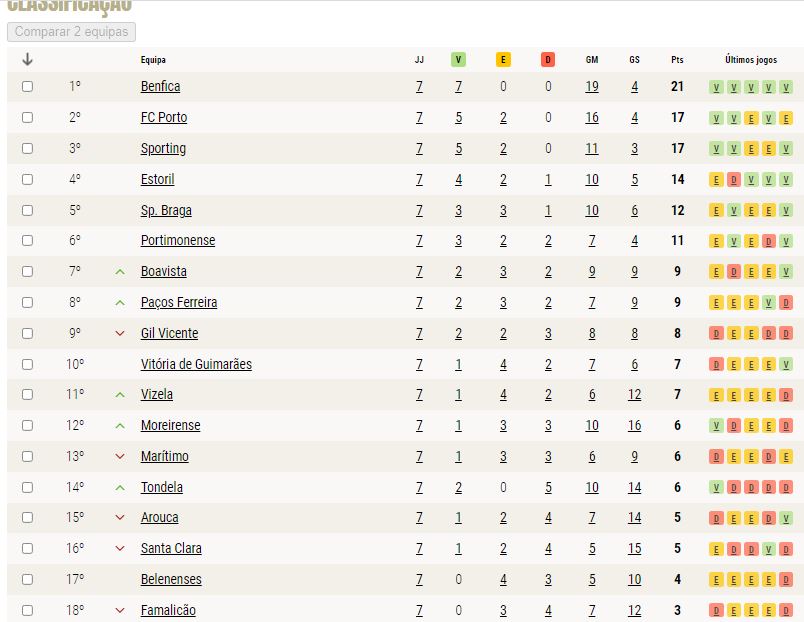Click the sort arrow icon in table header
Image resolution: width=804 pixels, height=622 pixels.
coord(28,59)
